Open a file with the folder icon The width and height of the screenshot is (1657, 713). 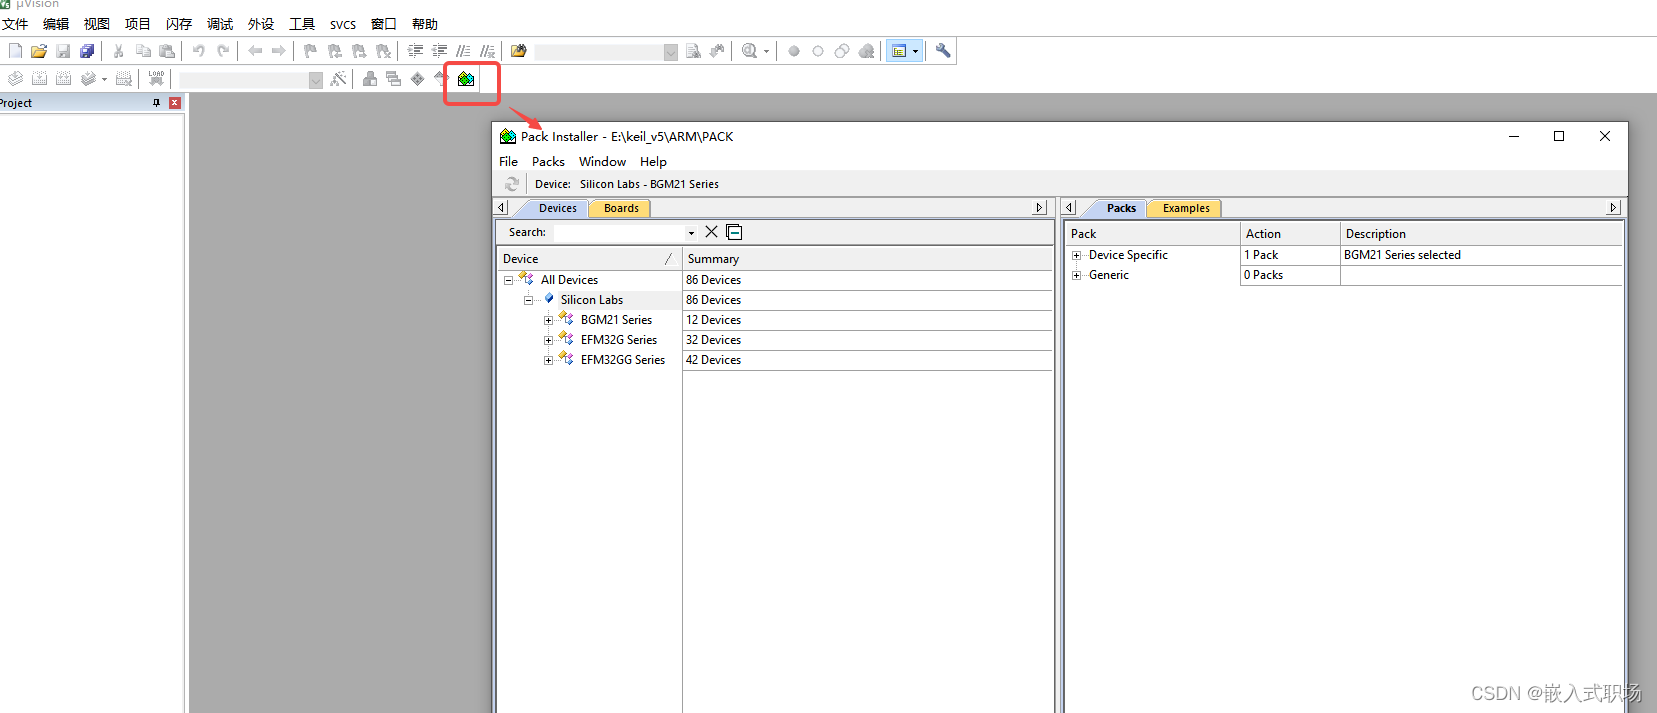coord(39,51)
